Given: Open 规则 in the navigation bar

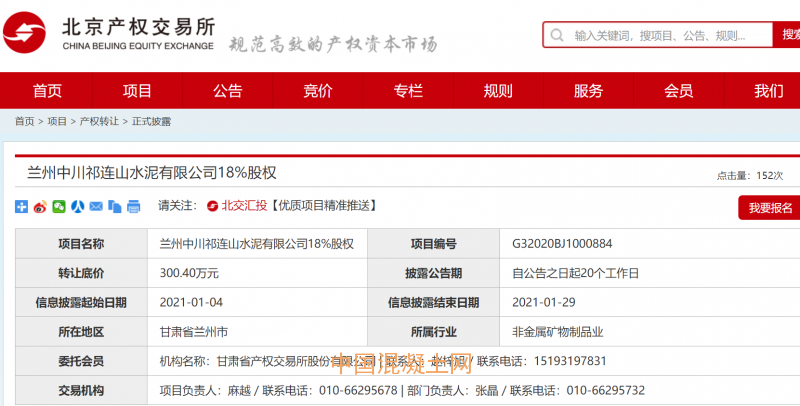Looking at the screenshot, I should tap(498, 91).
